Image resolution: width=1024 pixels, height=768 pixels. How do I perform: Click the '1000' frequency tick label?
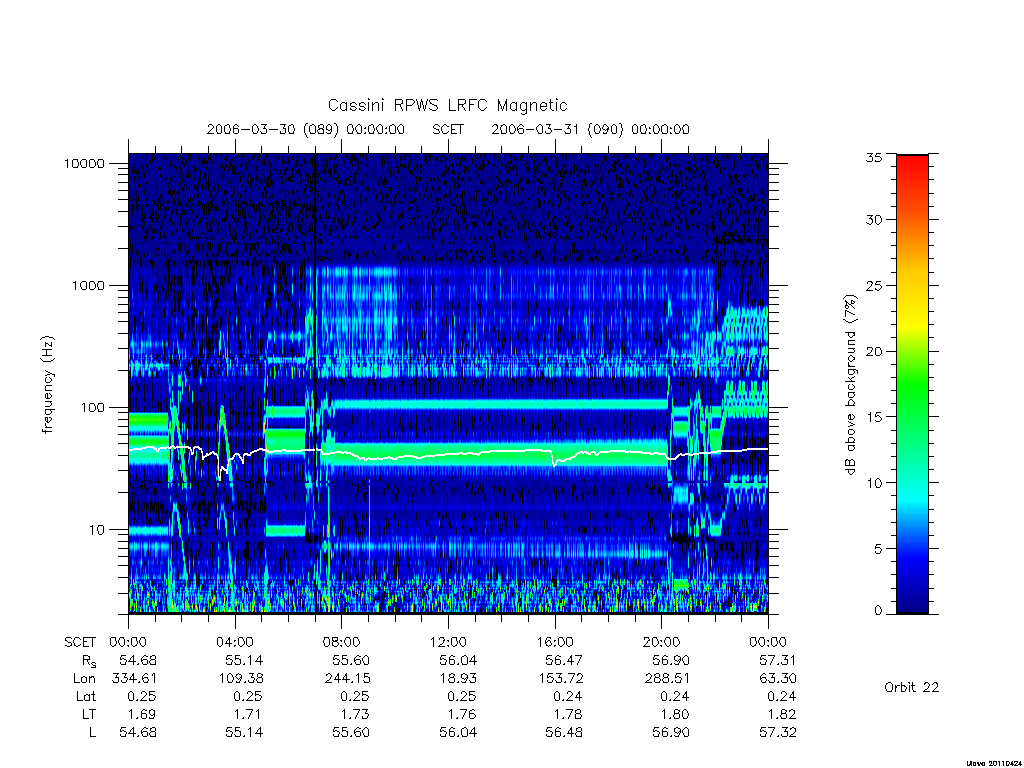coord(88,285)
